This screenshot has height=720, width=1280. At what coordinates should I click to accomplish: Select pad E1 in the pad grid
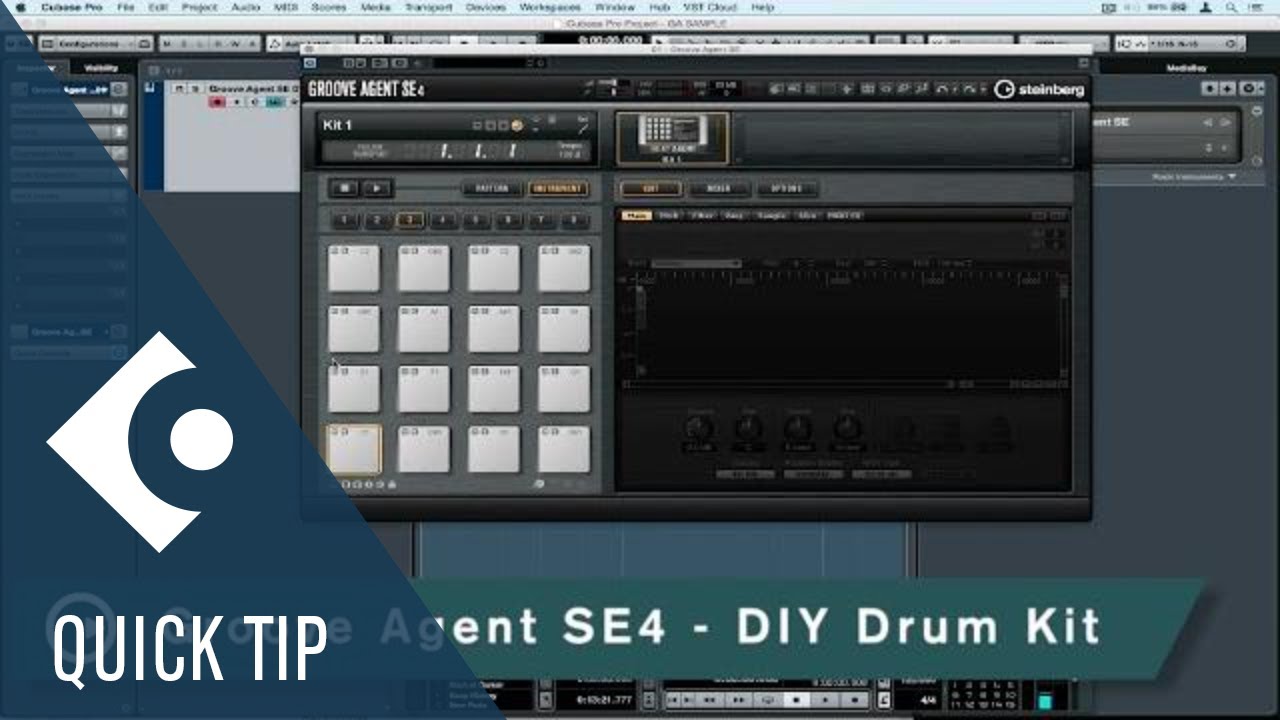(x=354, y=389)
